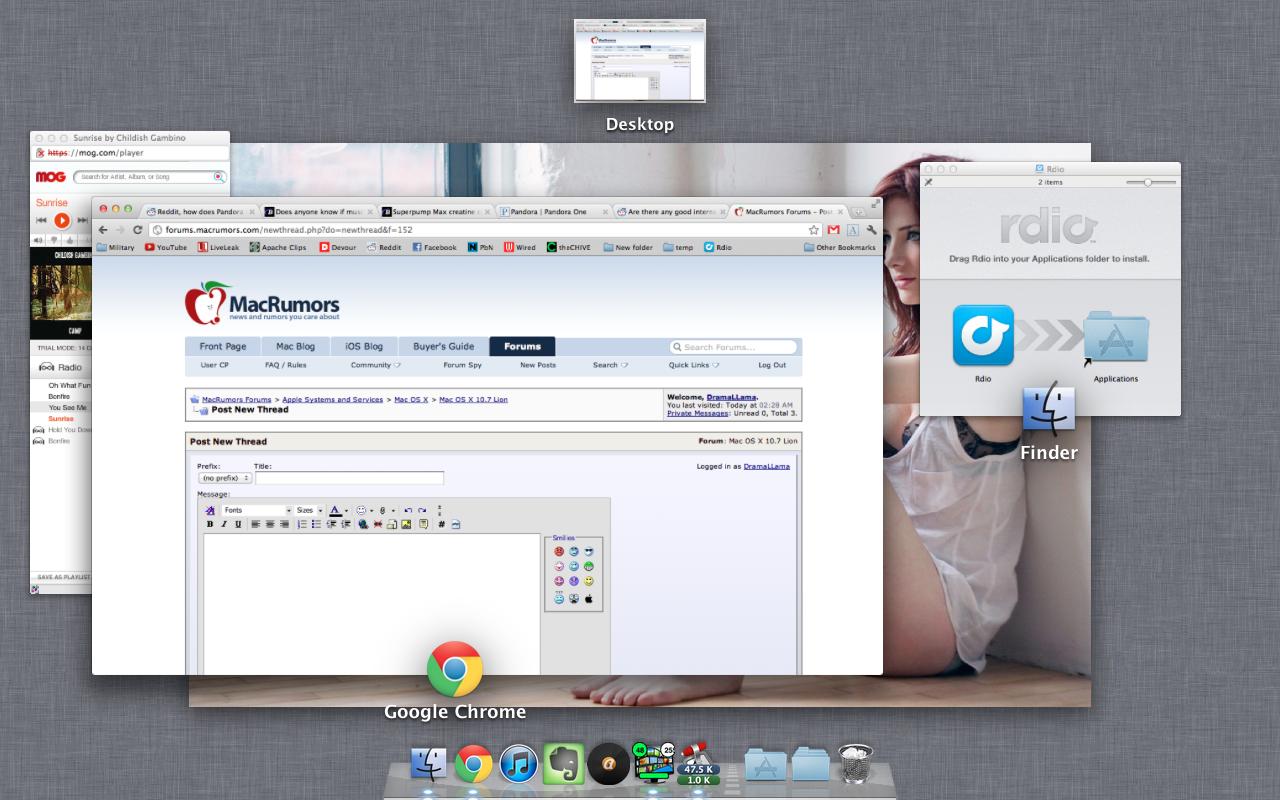Open the YouTube bookmark

coord(166,247)
